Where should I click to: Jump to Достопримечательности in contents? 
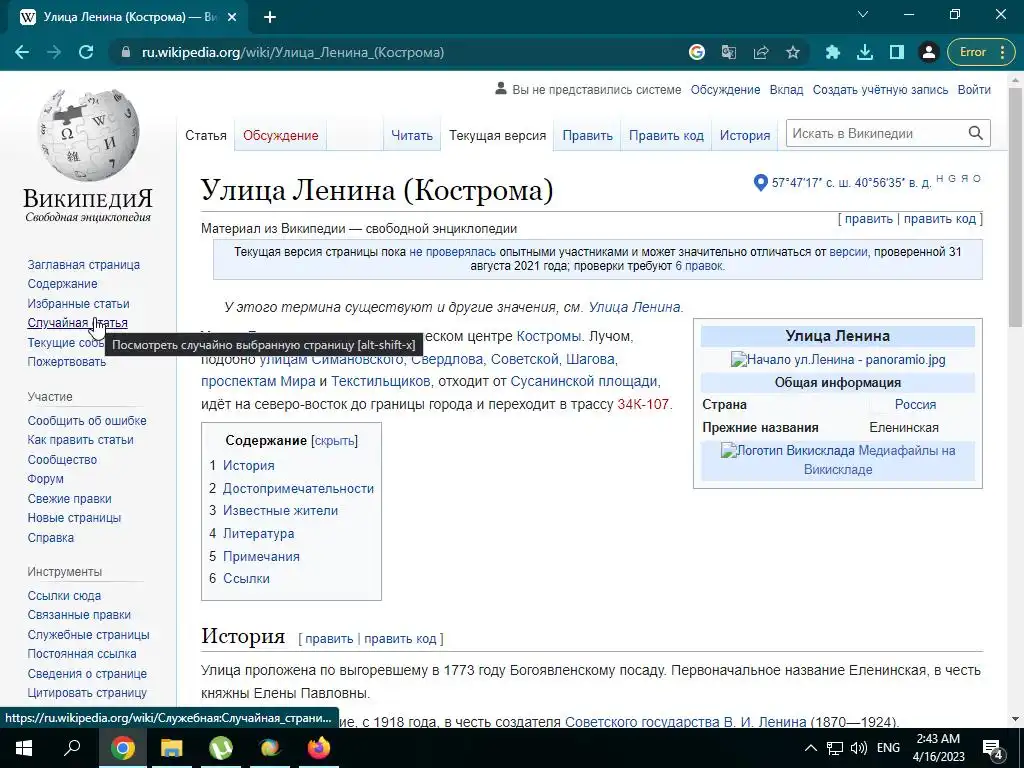[x=298, y=488]
